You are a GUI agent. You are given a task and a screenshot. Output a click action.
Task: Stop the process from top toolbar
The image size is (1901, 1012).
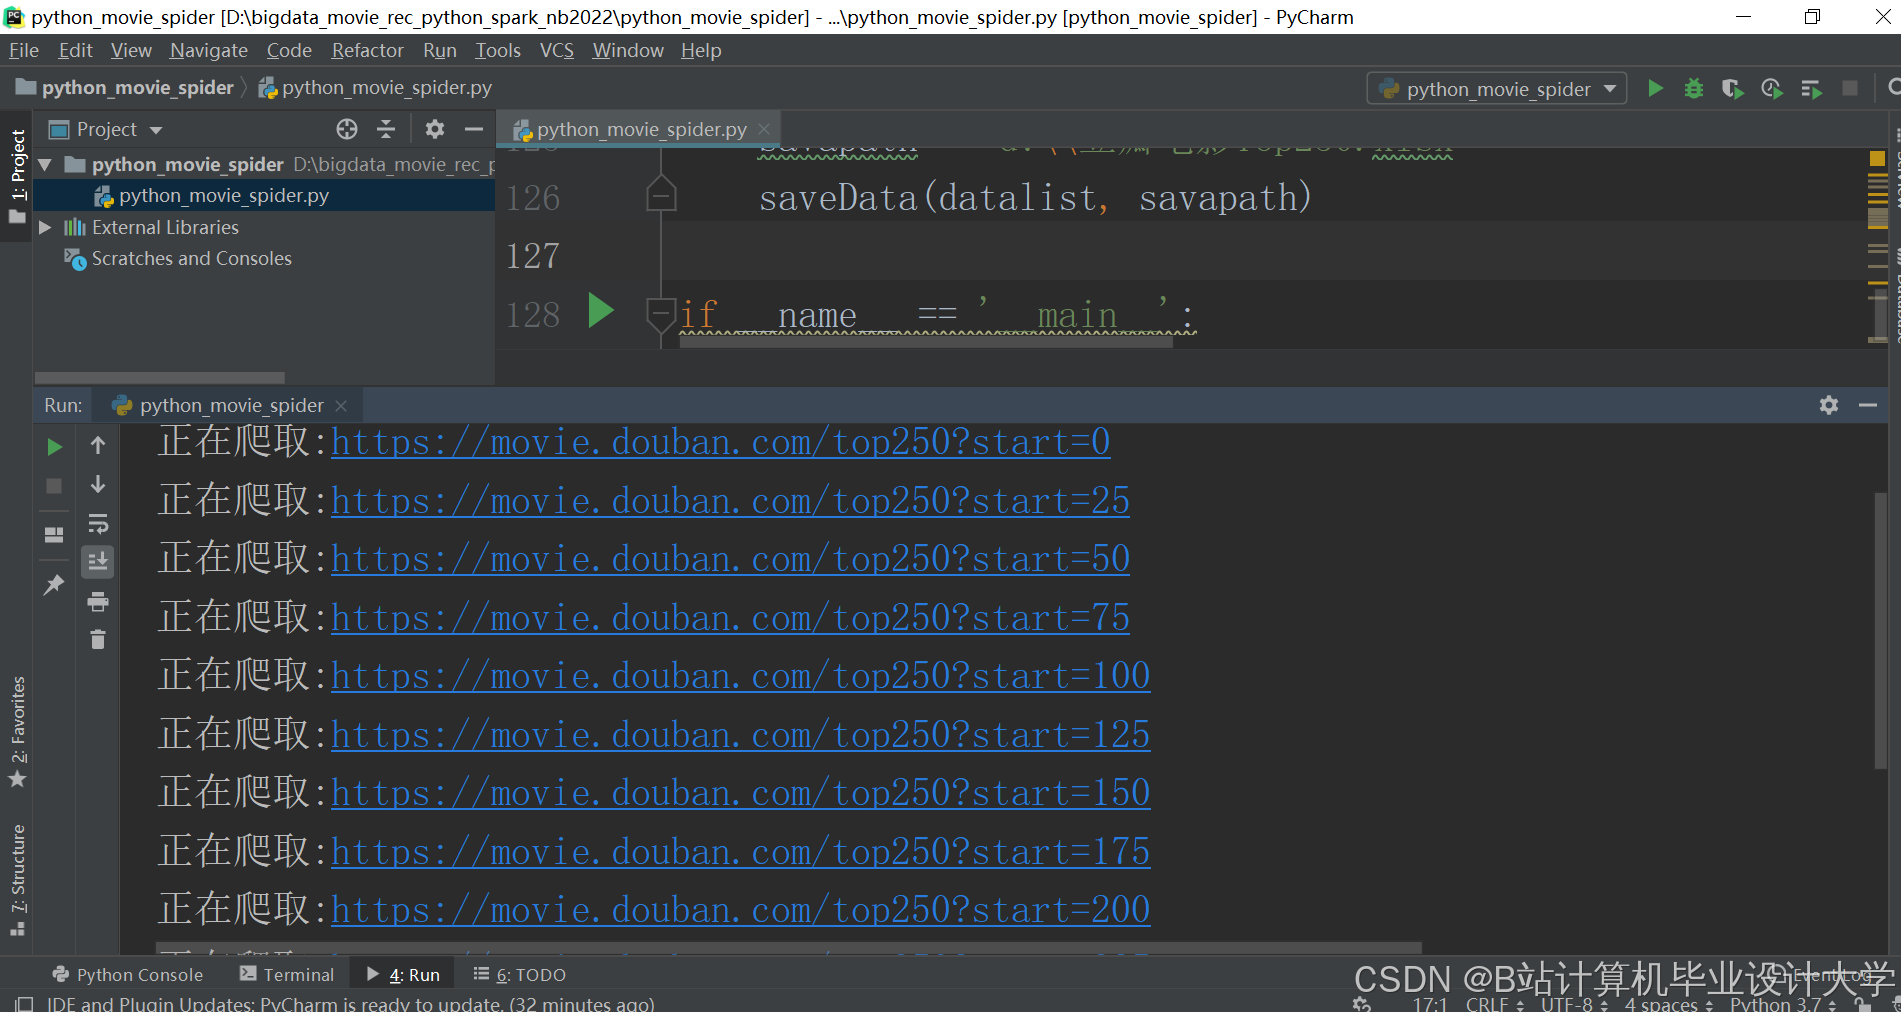tap(1850, 89)
